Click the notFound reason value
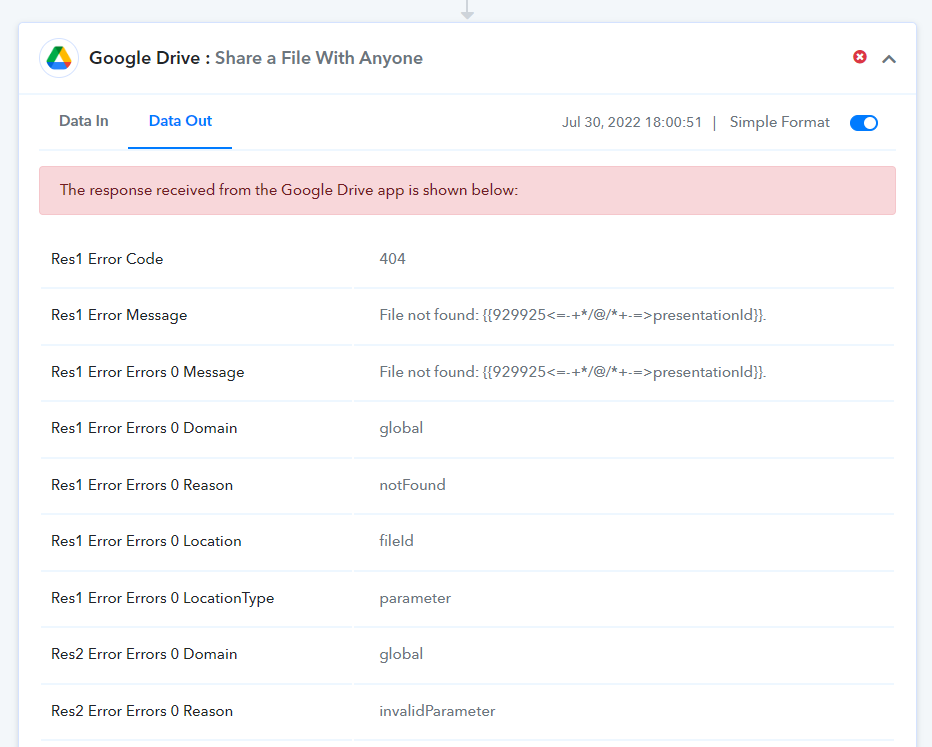 413,485
